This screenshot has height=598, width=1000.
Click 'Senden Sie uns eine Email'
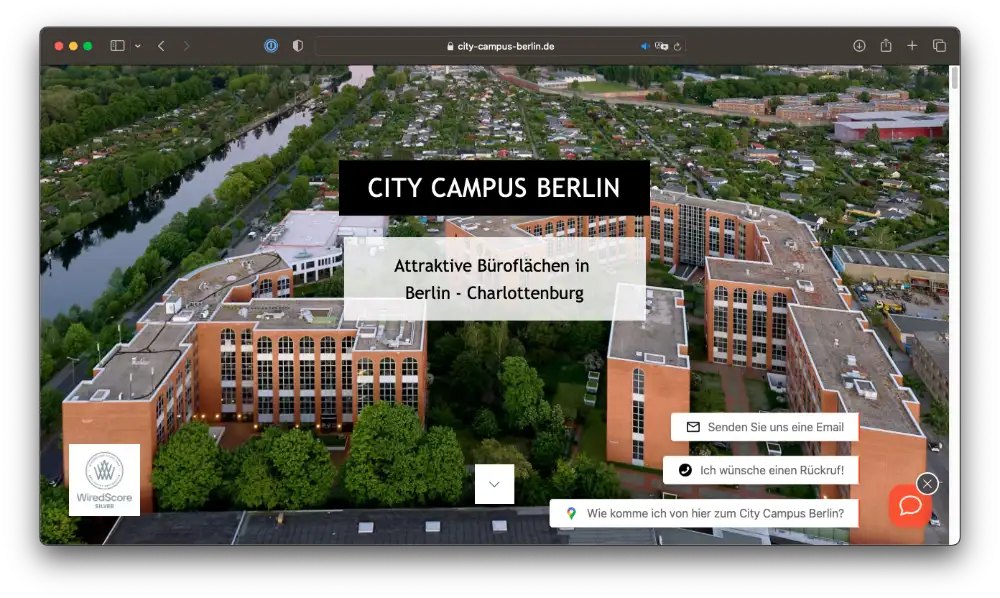coord(765,427)
